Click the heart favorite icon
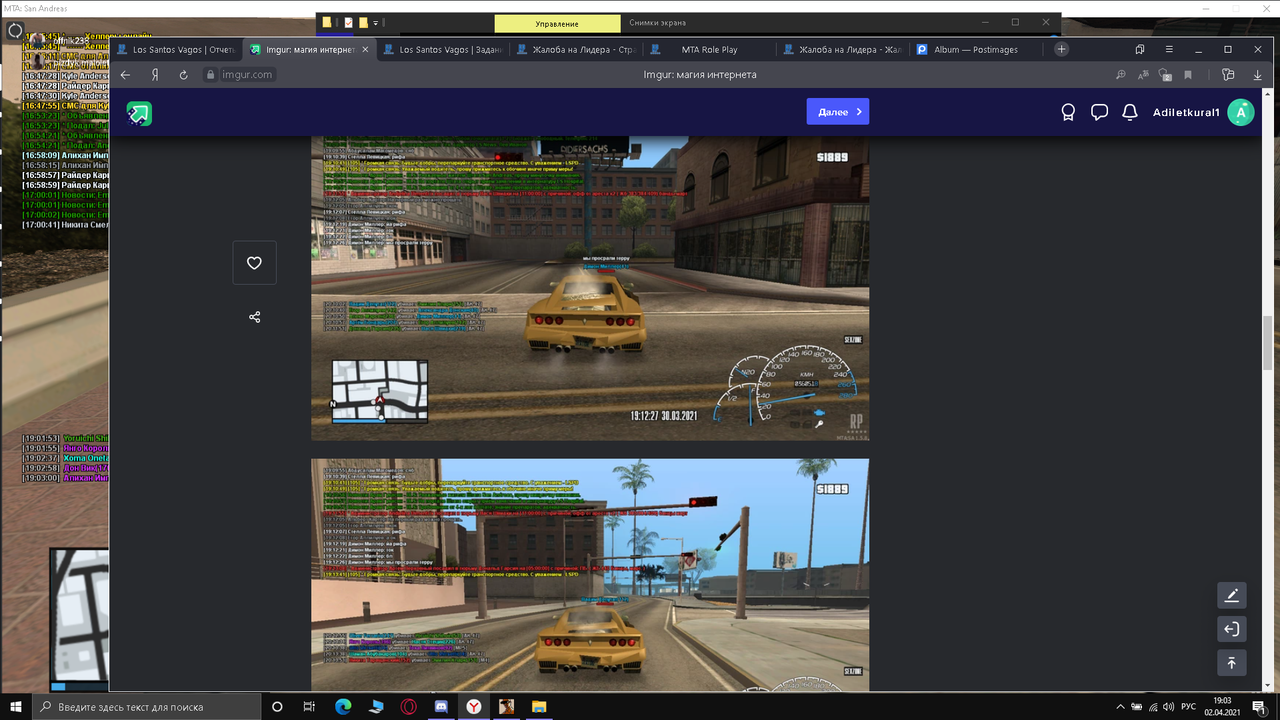Viewport: 1280px width, 720px height. pos(254,263)
